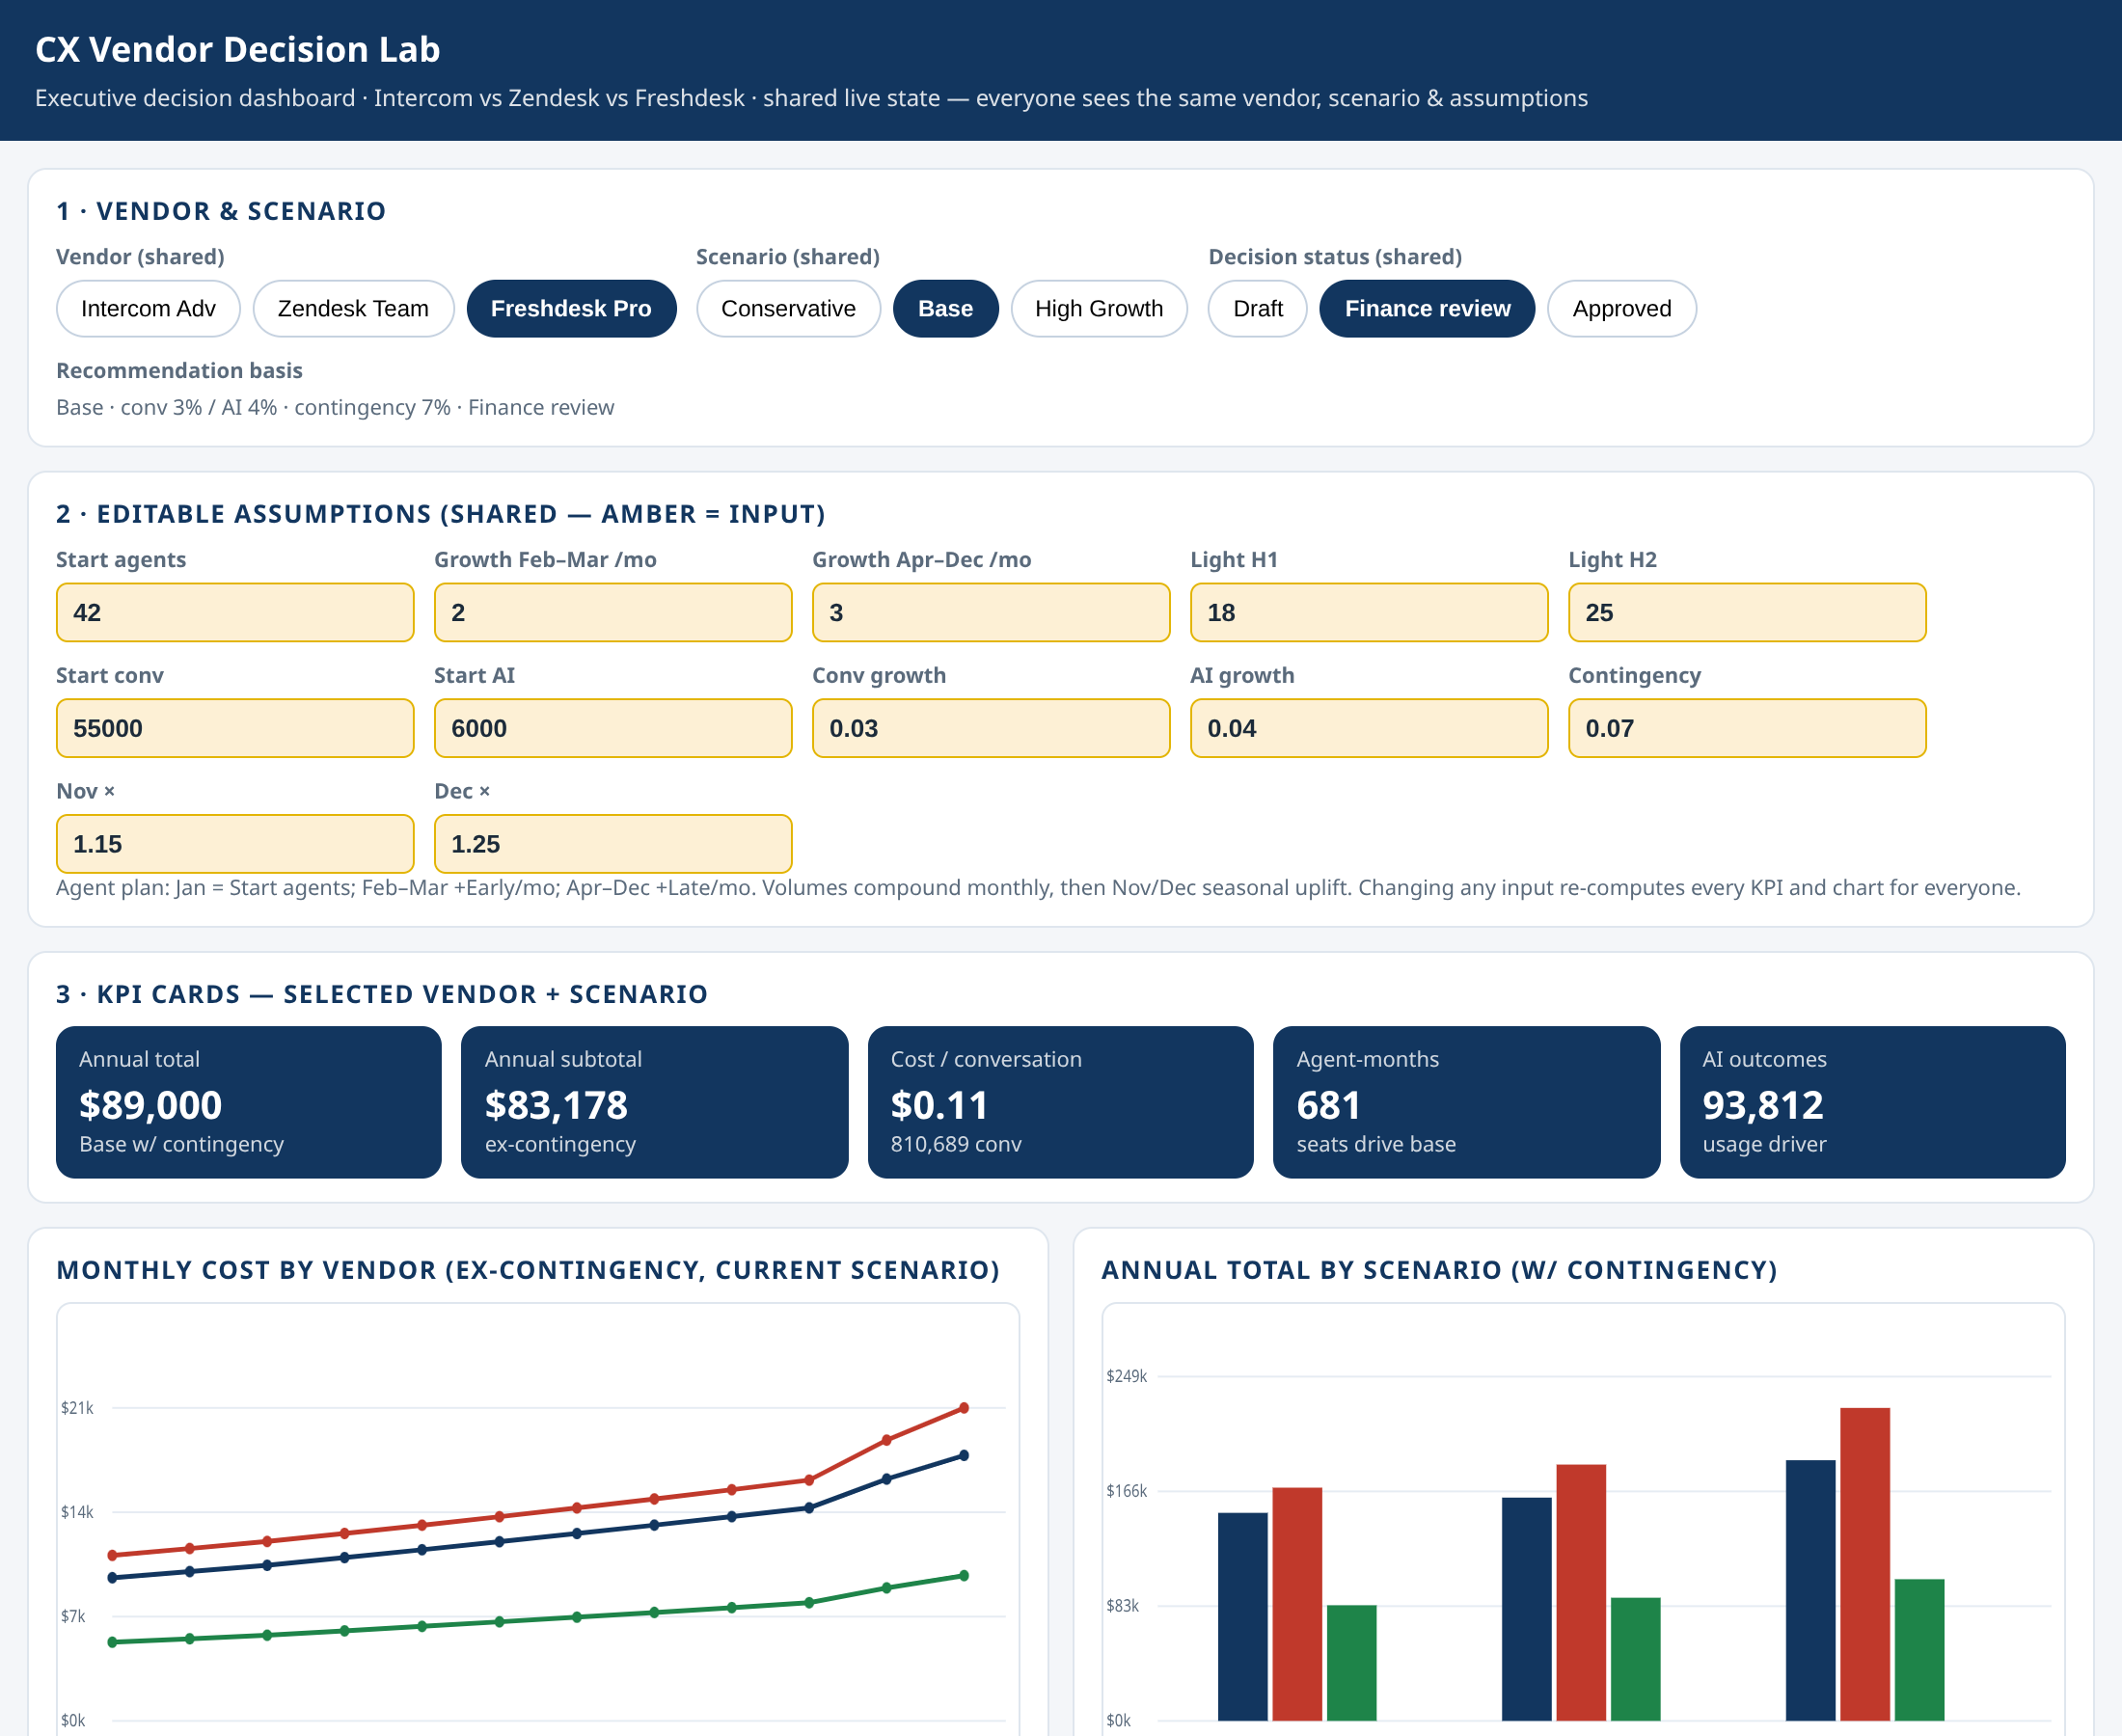Edit the Growth Feb–Mar /mo field
The image size is (2122, 1736).
tap(613, 612)
